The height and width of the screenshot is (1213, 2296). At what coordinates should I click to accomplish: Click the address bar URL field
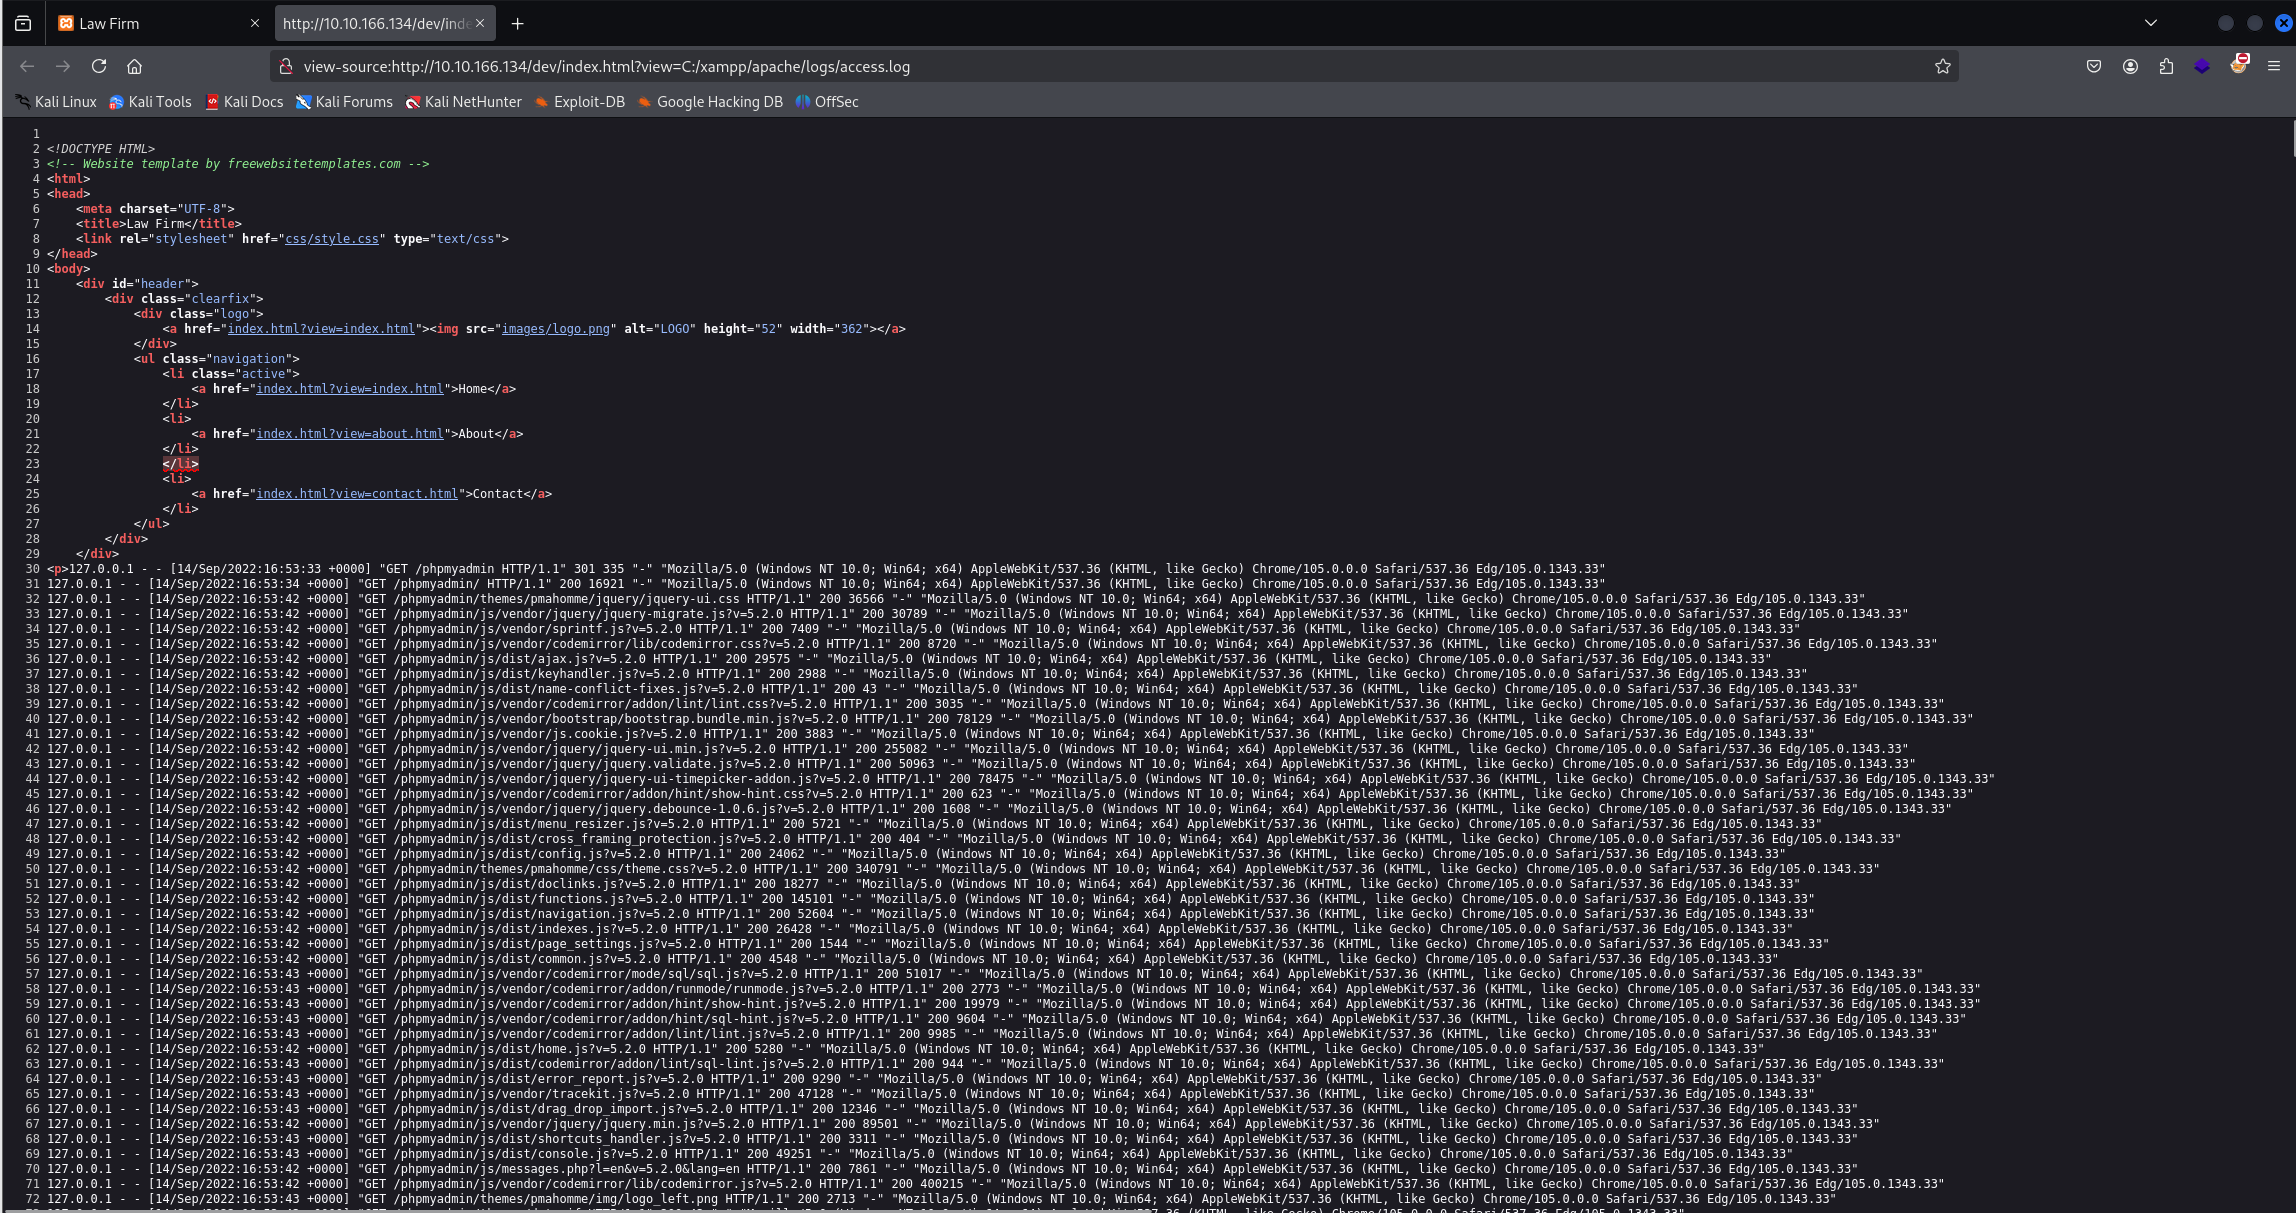click(1000, 66)
